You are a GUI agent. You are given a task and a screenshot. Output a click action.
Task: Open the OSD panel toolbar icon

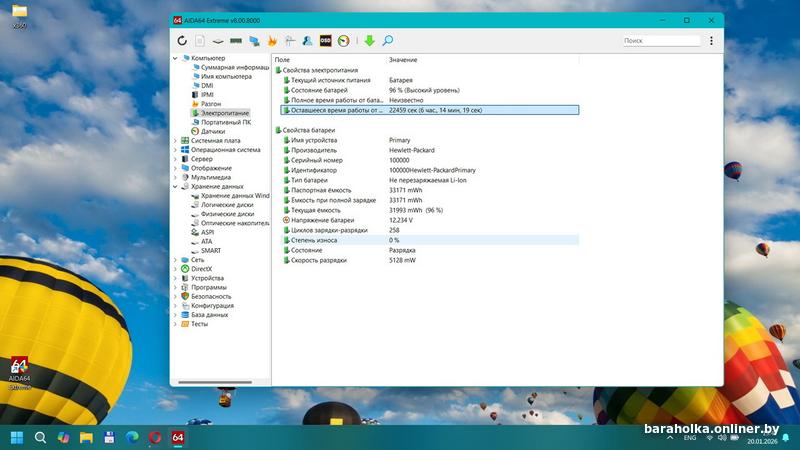[325, 41]
